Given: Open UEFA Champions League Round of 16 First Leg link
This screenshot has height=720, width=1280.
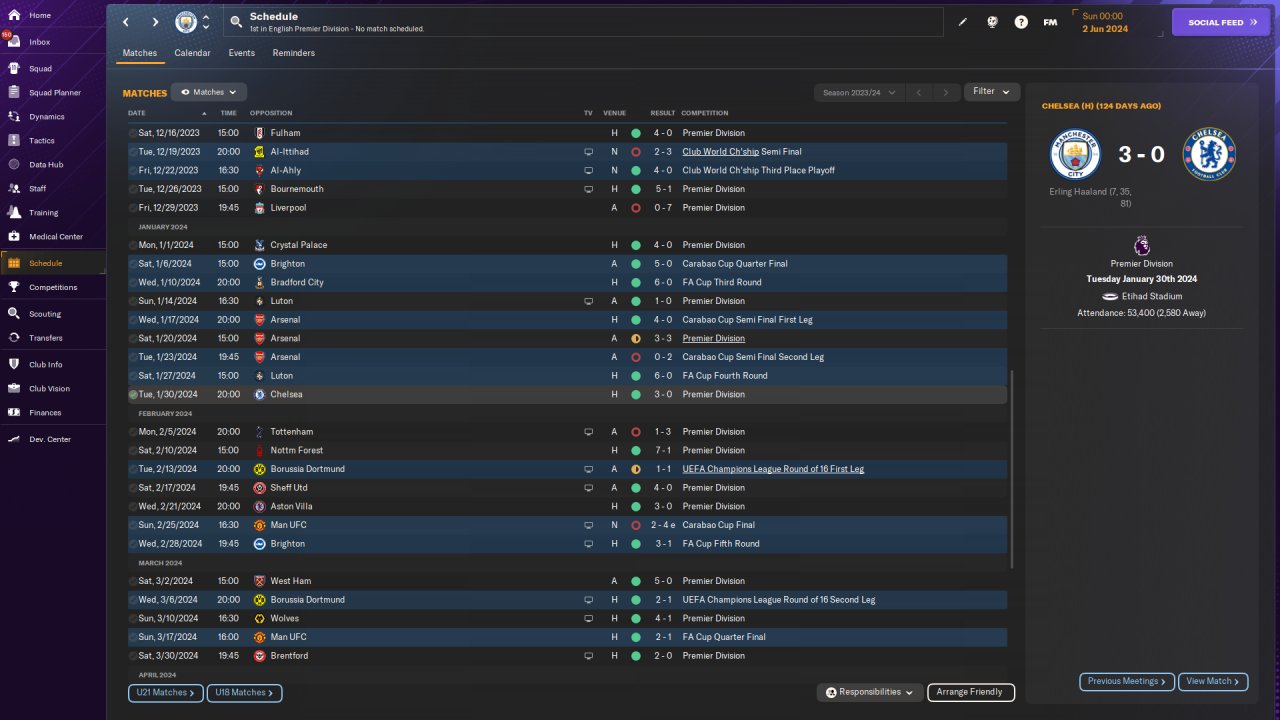Looking at the screenshot, I should coord(773,469).
